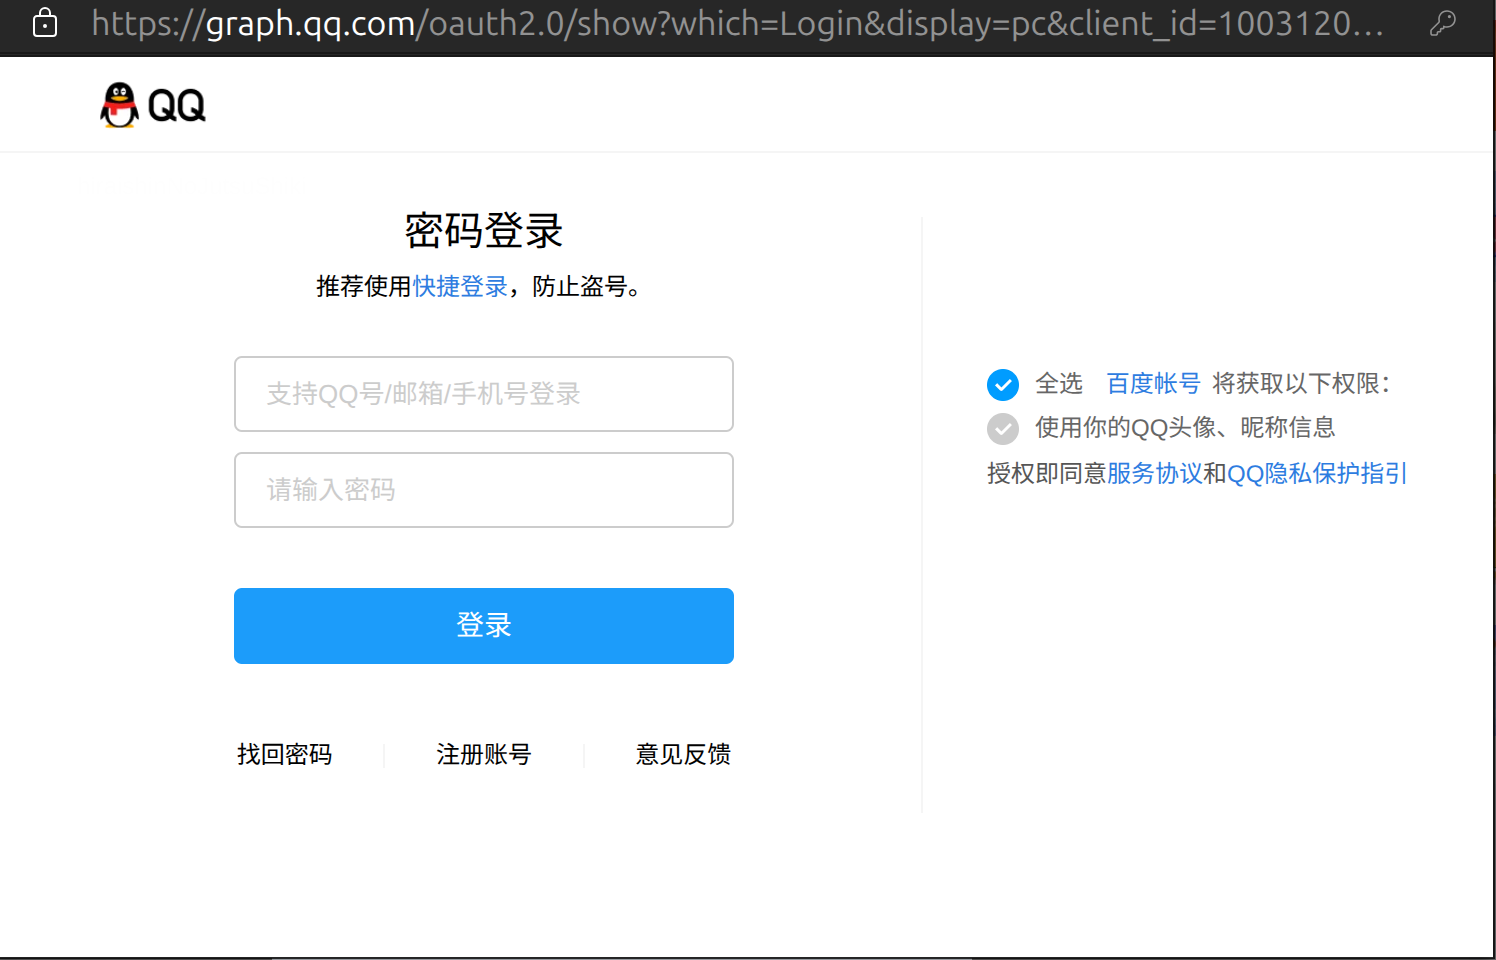The height and width of the screenshot is (960, 1496).
Task: Toggle the 使用你的QQ头像、昵称信息 permission checkbox
Action: click(x=1003, y=428)
